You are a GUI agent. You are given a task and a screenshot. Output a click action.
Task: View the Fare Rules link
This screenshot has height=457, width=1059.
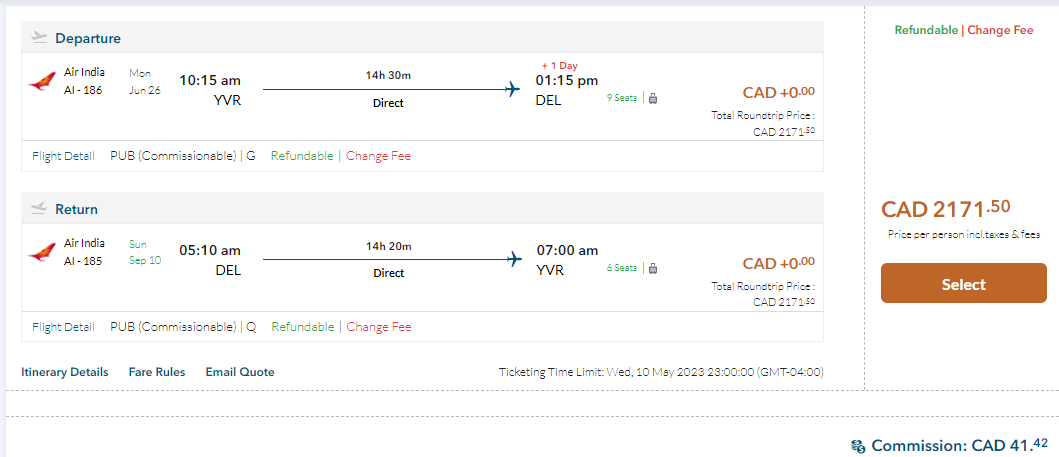157,372
